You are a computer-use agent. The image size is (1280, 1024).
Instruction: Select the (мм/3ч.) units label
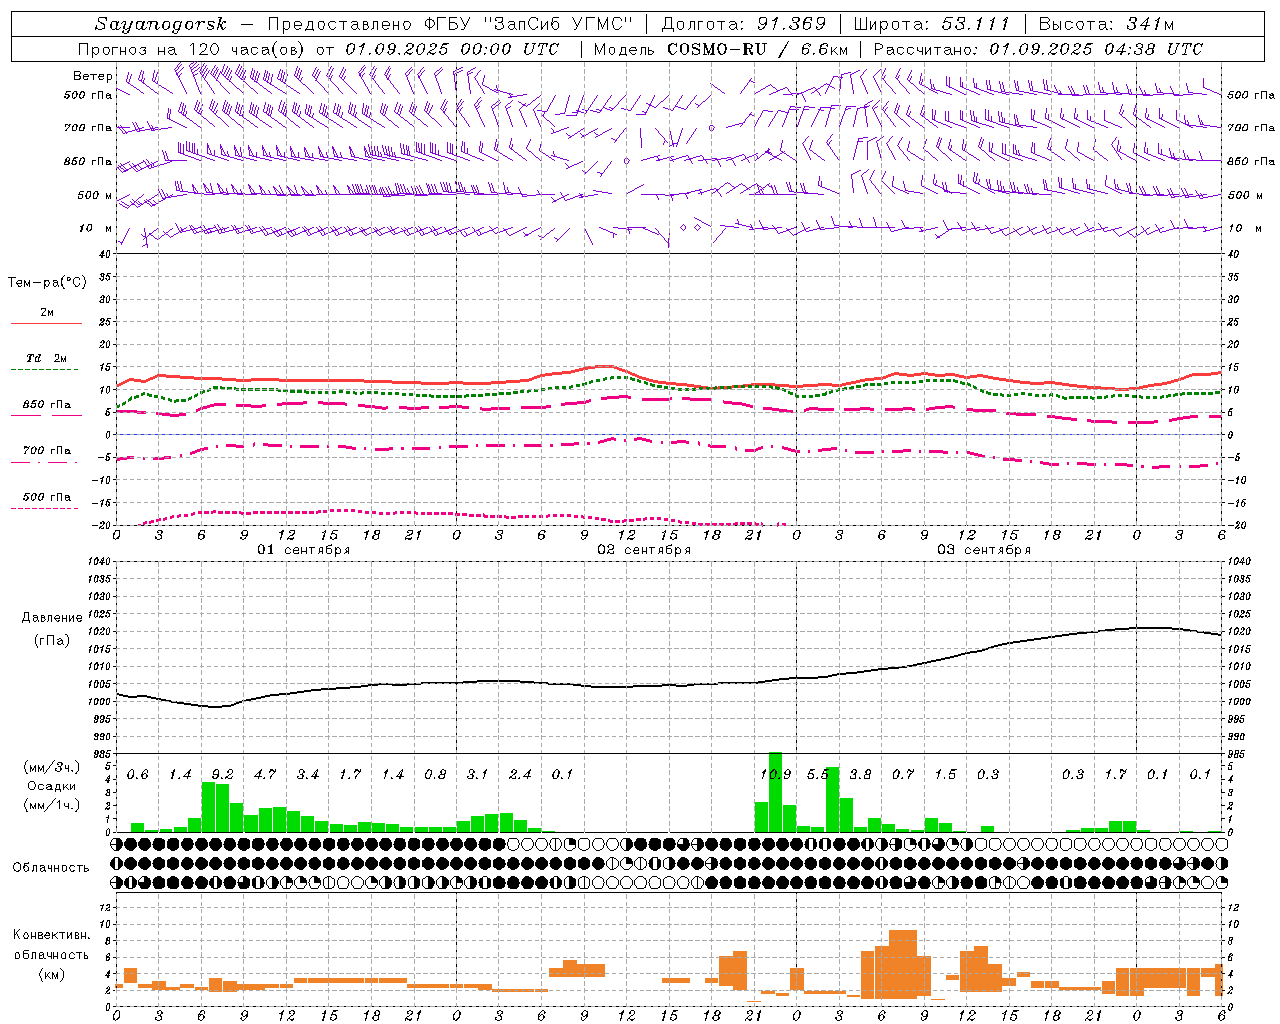tap(51, 767)
